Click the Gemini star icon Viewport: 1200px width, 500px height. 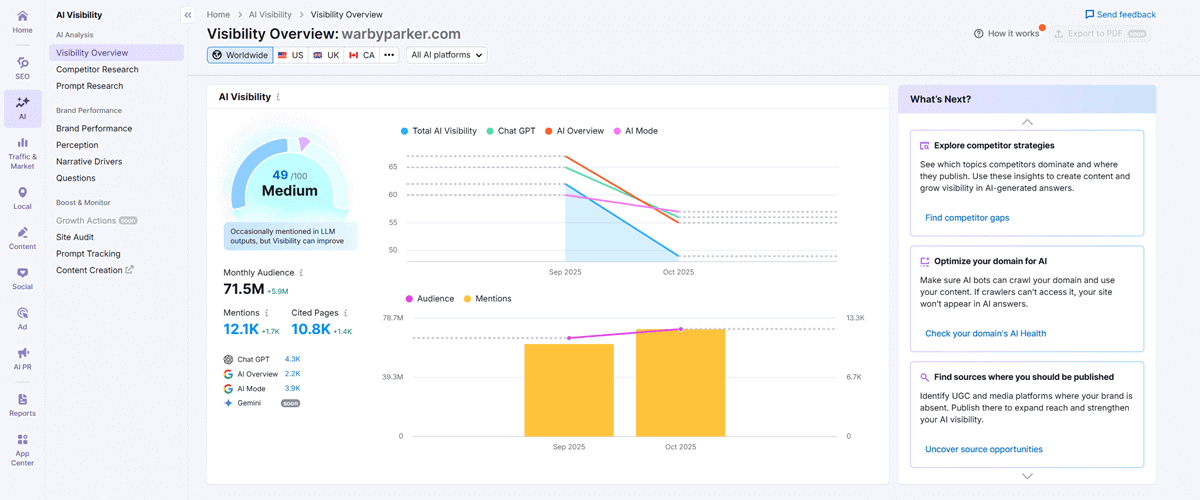point(229,403)
